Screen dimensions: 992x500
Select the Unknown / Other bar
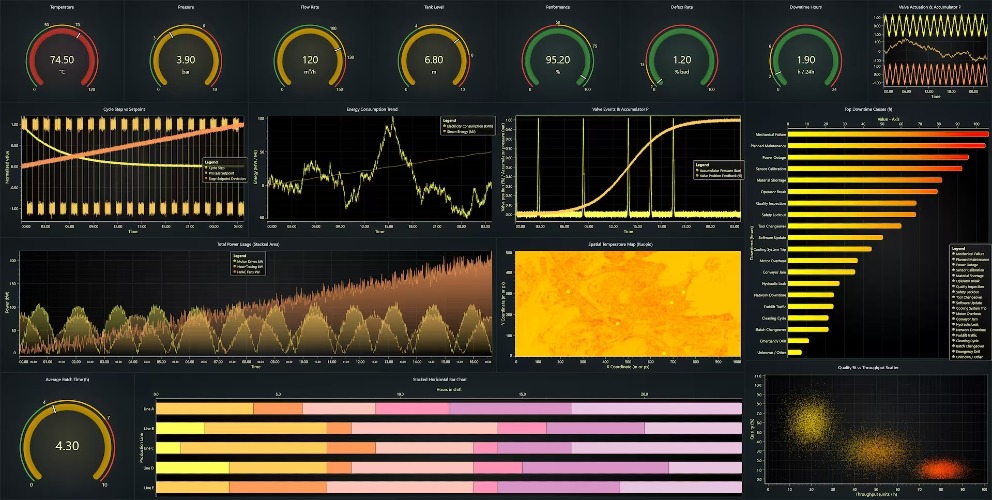click(x=795, y=353)
